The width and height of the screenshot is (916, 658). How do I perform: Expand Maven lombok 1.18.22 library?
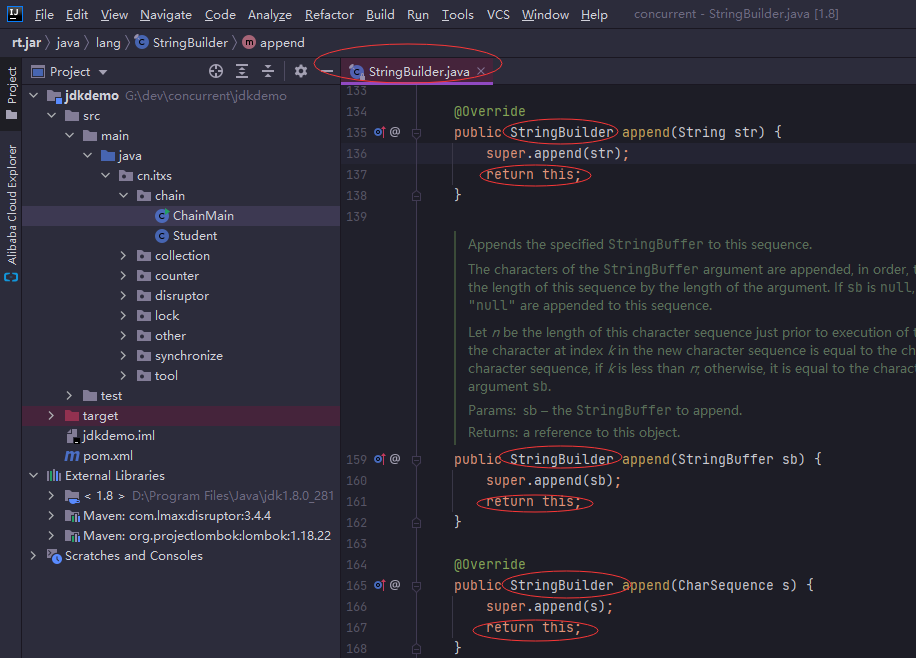(51, 535)
